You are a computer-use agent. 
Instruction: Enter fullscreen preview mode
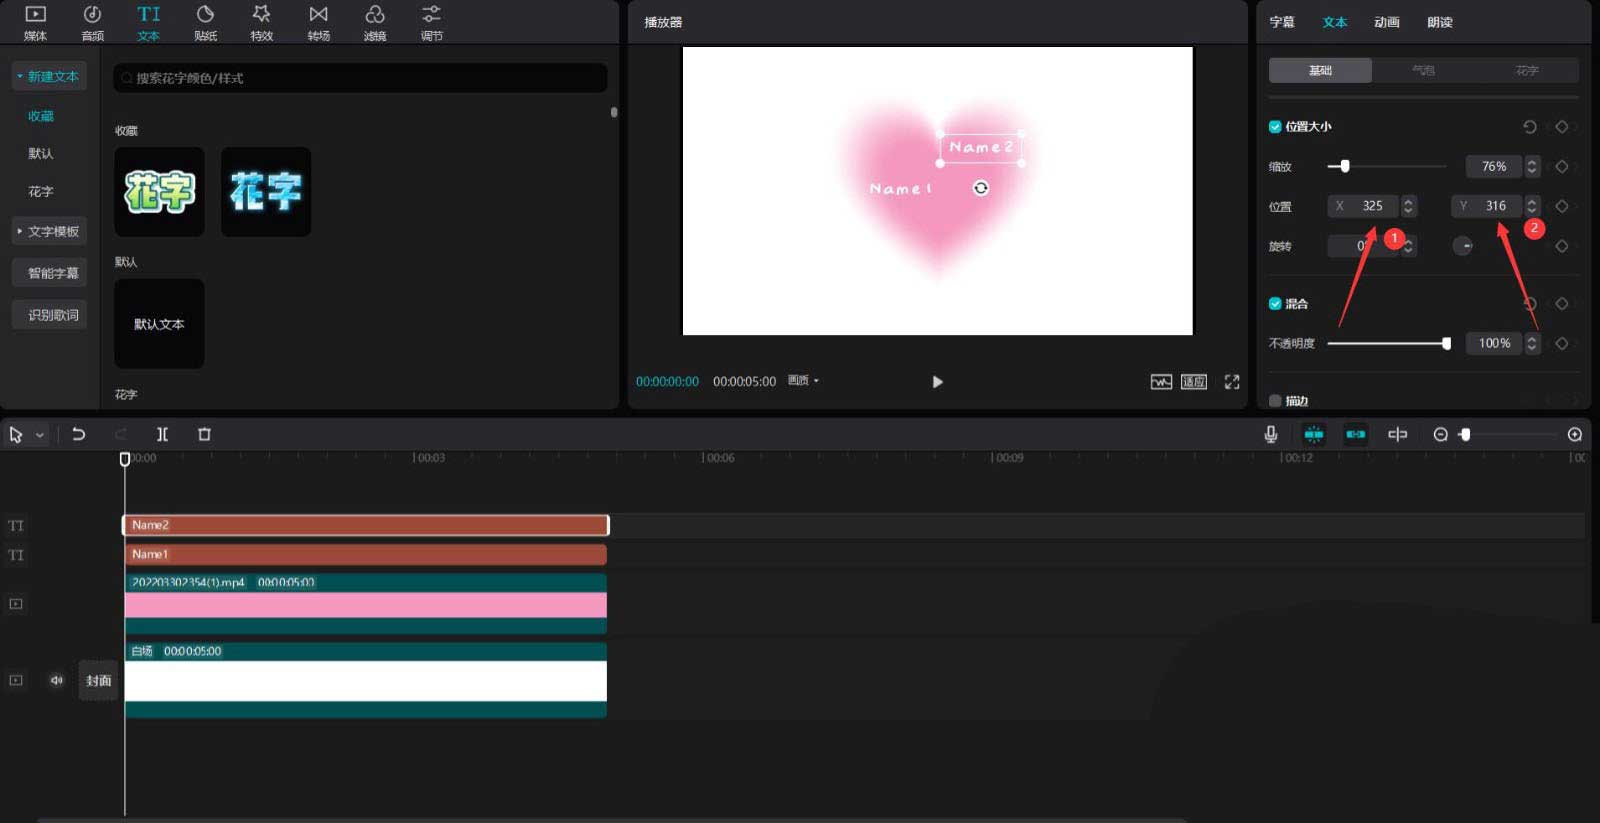1232,382
